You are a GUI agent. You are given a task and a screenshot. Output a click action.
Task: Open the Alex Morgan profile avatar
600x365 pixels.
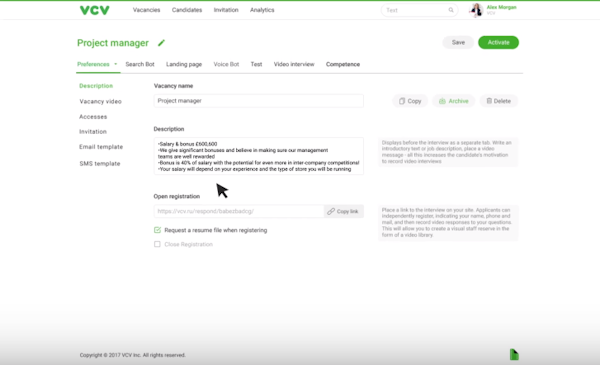pos(476,10)
